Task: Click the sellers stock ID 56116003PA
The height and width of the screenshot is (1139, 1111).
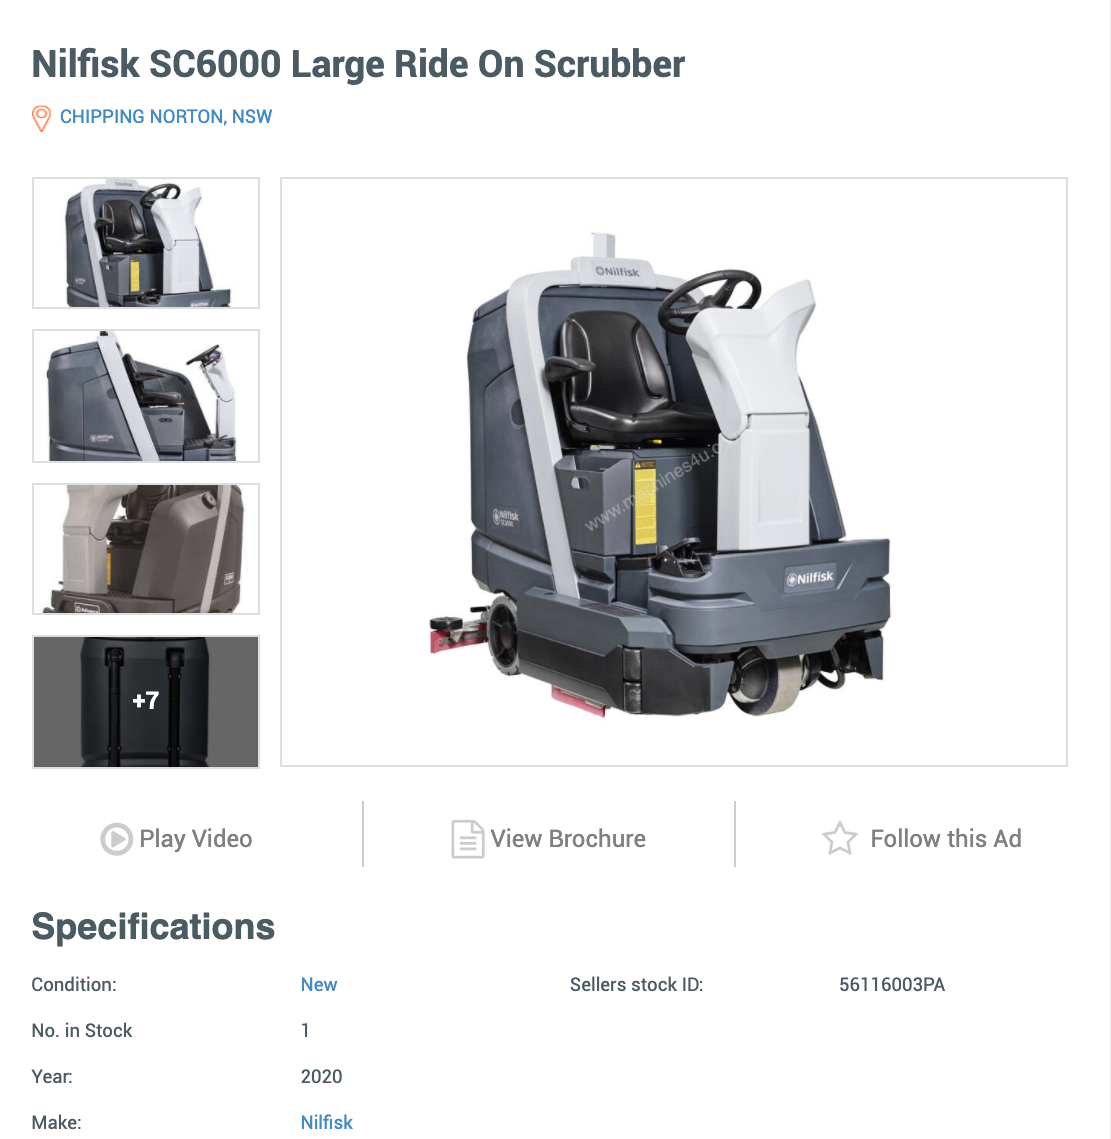Action: [892, 985]
